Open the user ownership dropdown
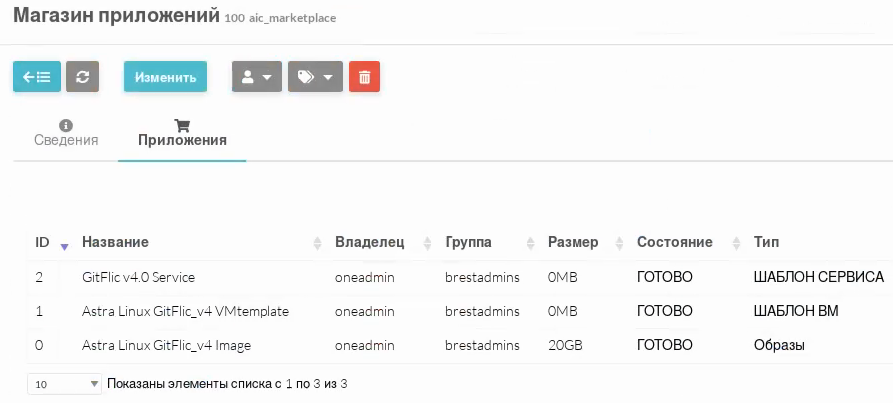The image size is (893, 403). point(257,77)
